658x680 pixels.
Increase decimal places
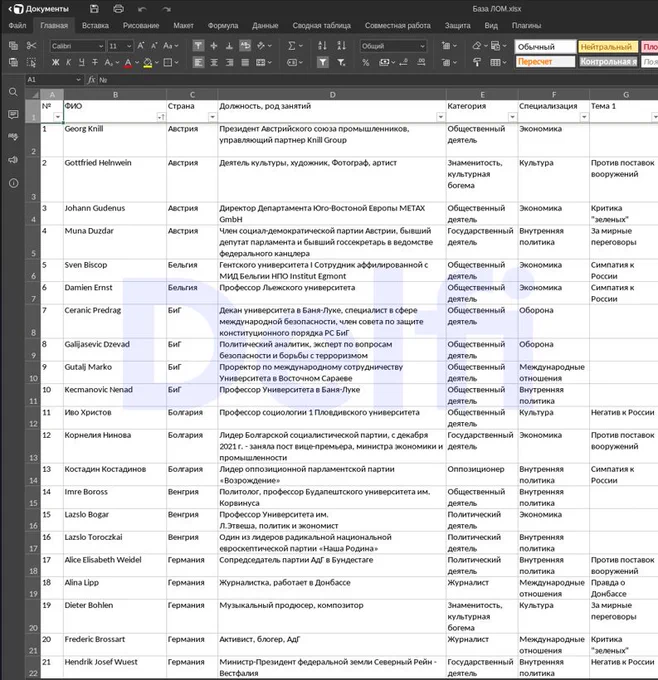(421, 62)
